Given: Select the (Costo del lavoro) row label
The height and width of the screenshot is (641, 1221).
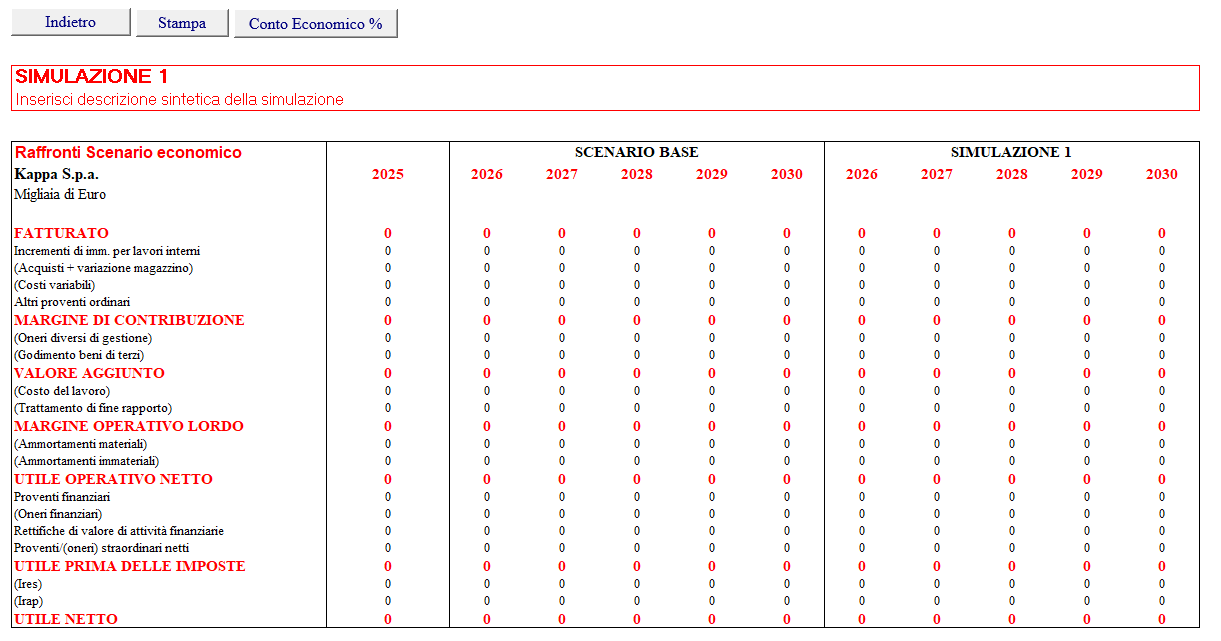Looking at the screenshot, I should coord(62,391).
